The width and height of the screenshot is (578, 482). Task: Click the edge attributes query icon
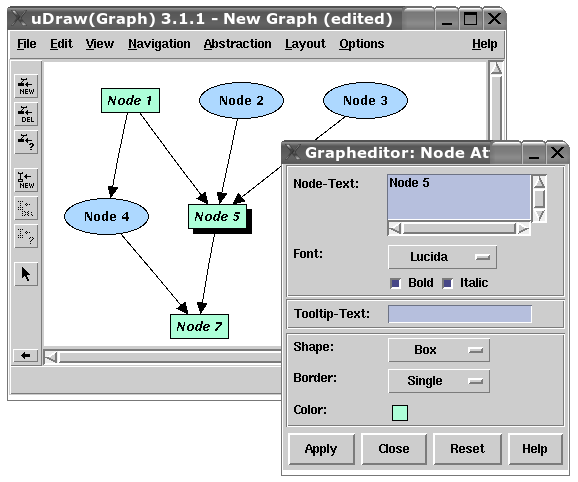26,236
